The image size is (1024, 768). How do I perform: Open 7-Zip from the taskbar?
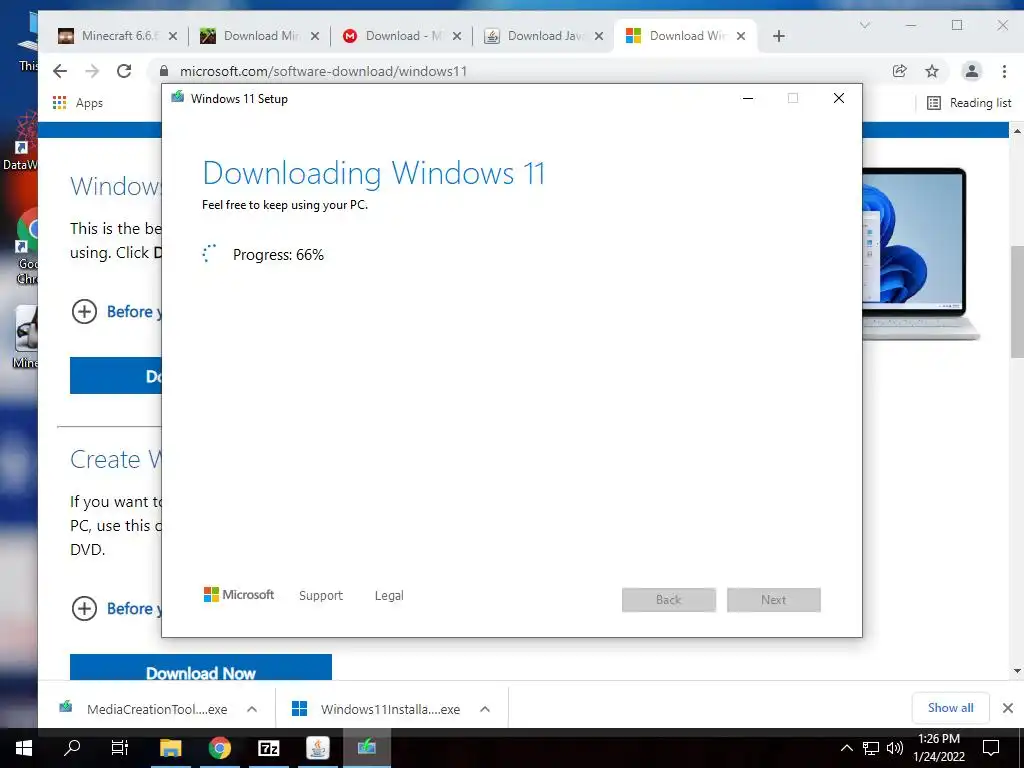pyautogui.click(x=268, y=748)
